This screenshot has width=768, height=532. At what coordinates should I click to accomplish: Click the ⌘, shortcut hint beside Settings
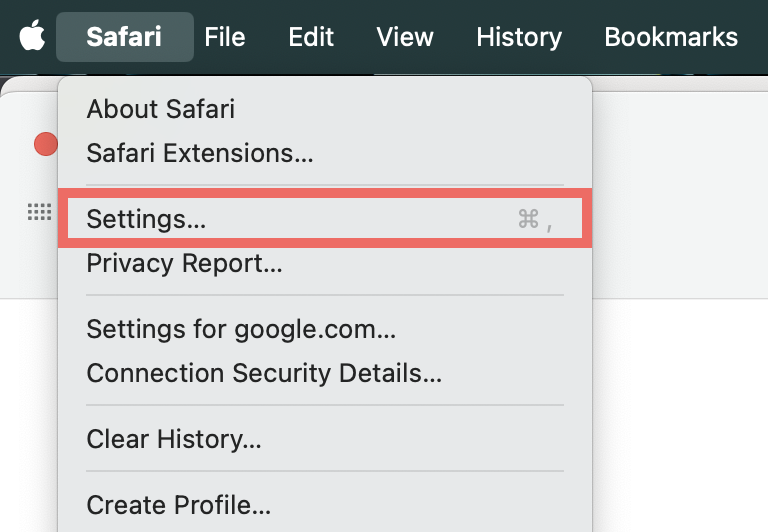pyautogui.click(x=535, y=220)
